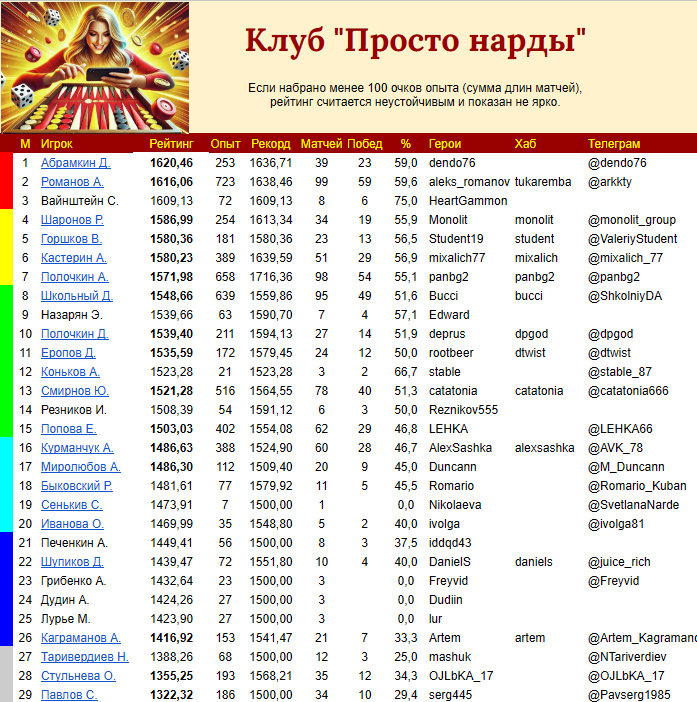Click the Хаб column header
The height and width of the screenshot is (702, 697).
pos(525,144)
